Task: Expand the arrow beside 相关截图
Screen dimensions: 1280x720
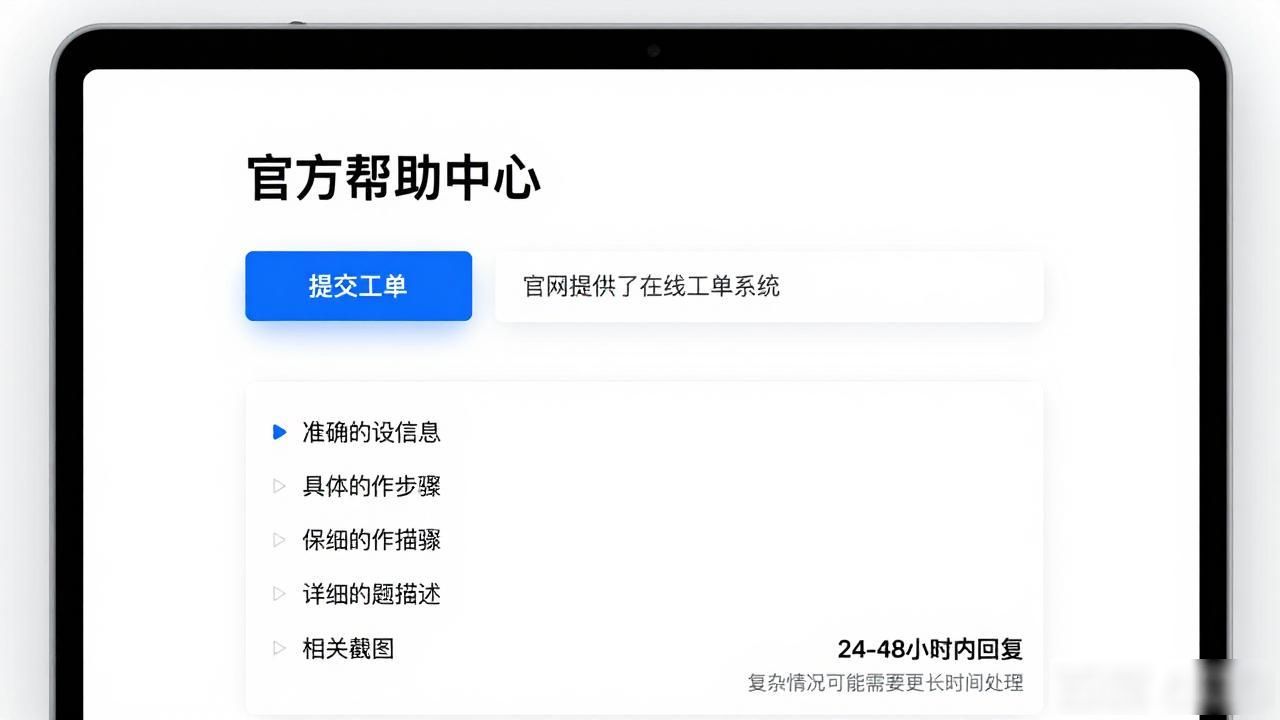Action: [280, 648]
